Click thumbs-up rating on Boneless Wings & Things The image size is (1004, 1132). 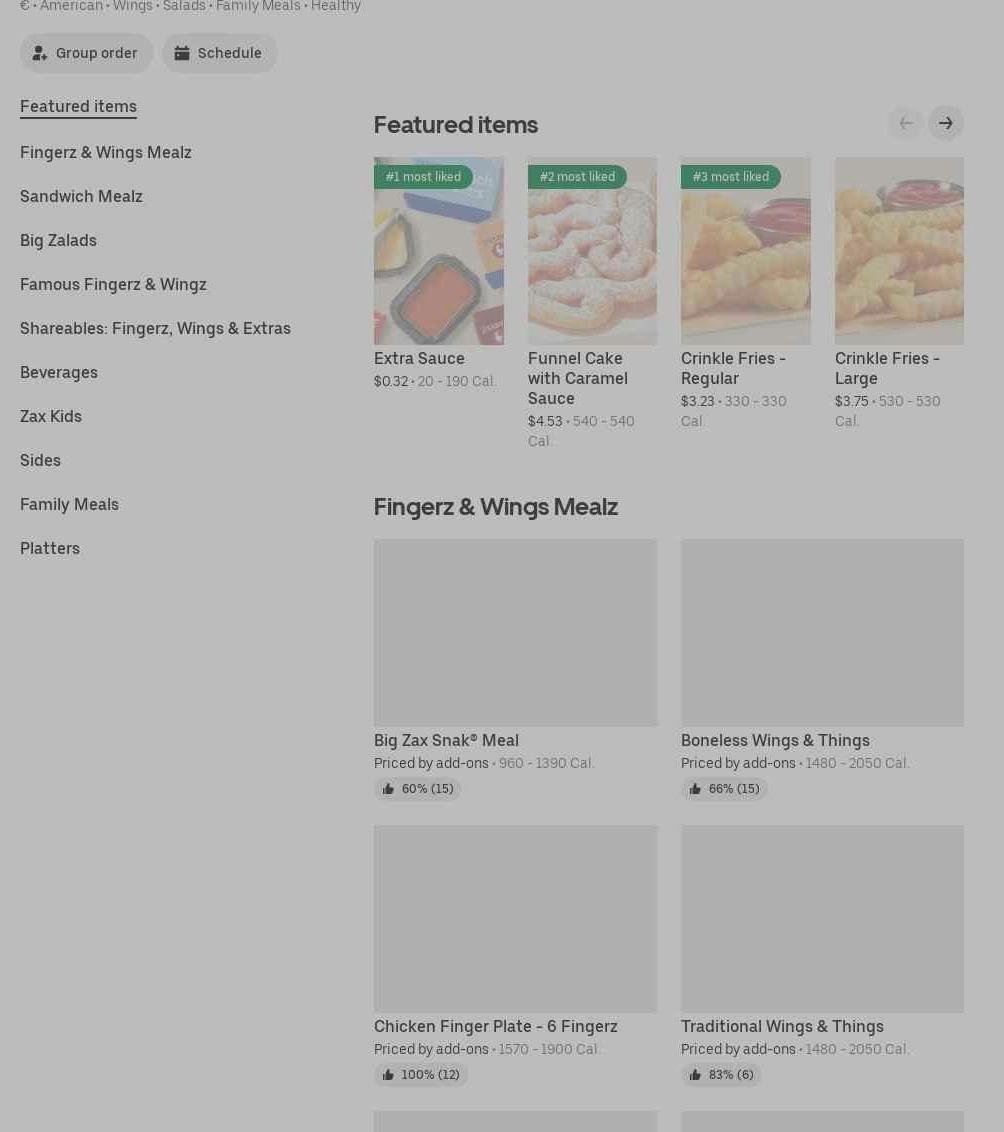click(x=695, y=789)
